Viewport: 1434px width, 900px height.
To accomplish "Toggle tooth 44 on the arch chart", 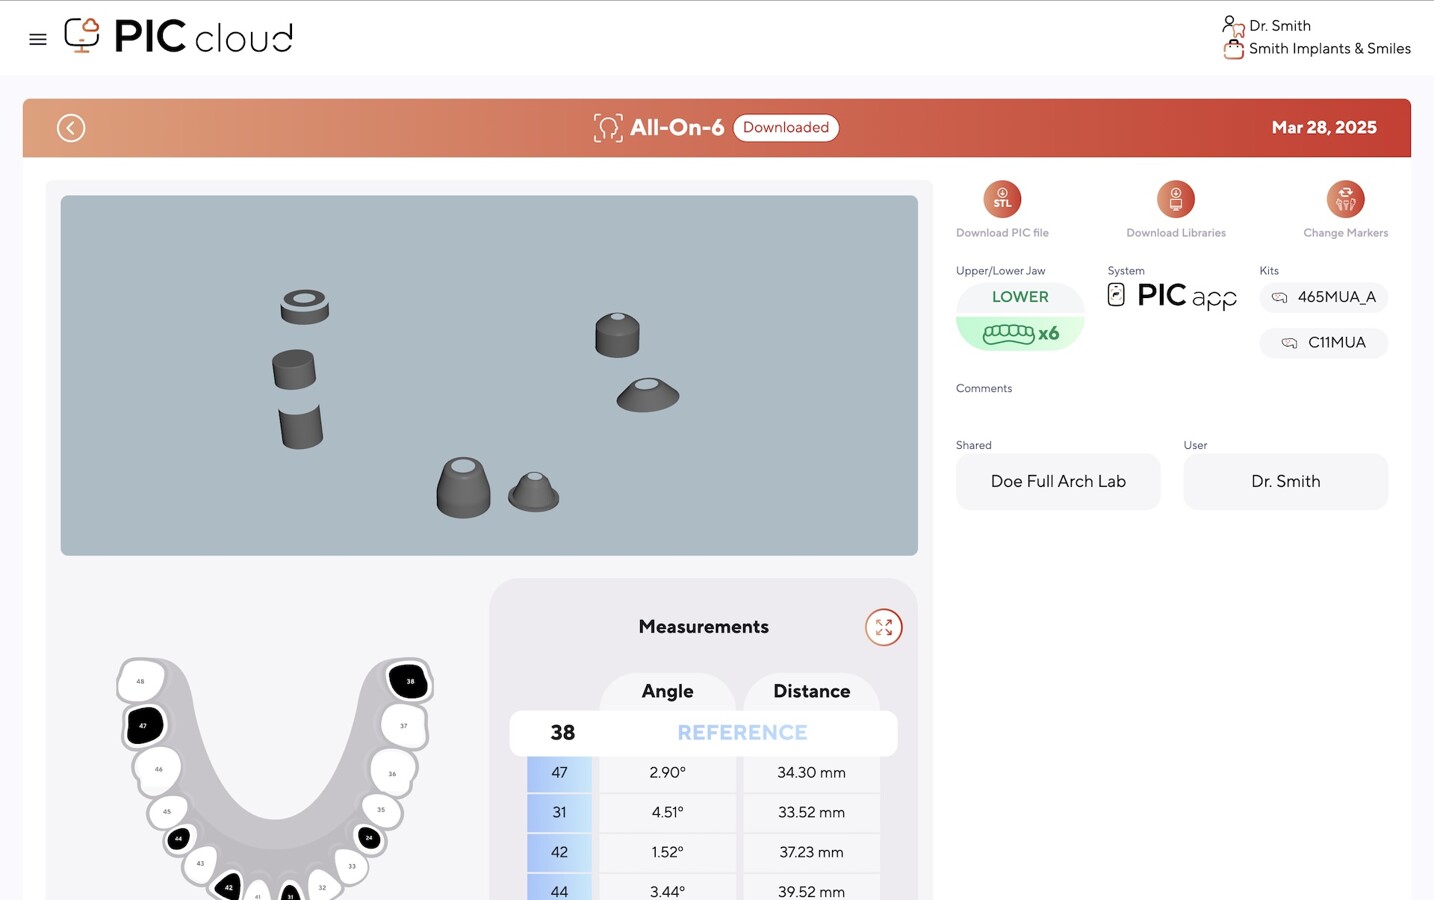I will (179, 838).
